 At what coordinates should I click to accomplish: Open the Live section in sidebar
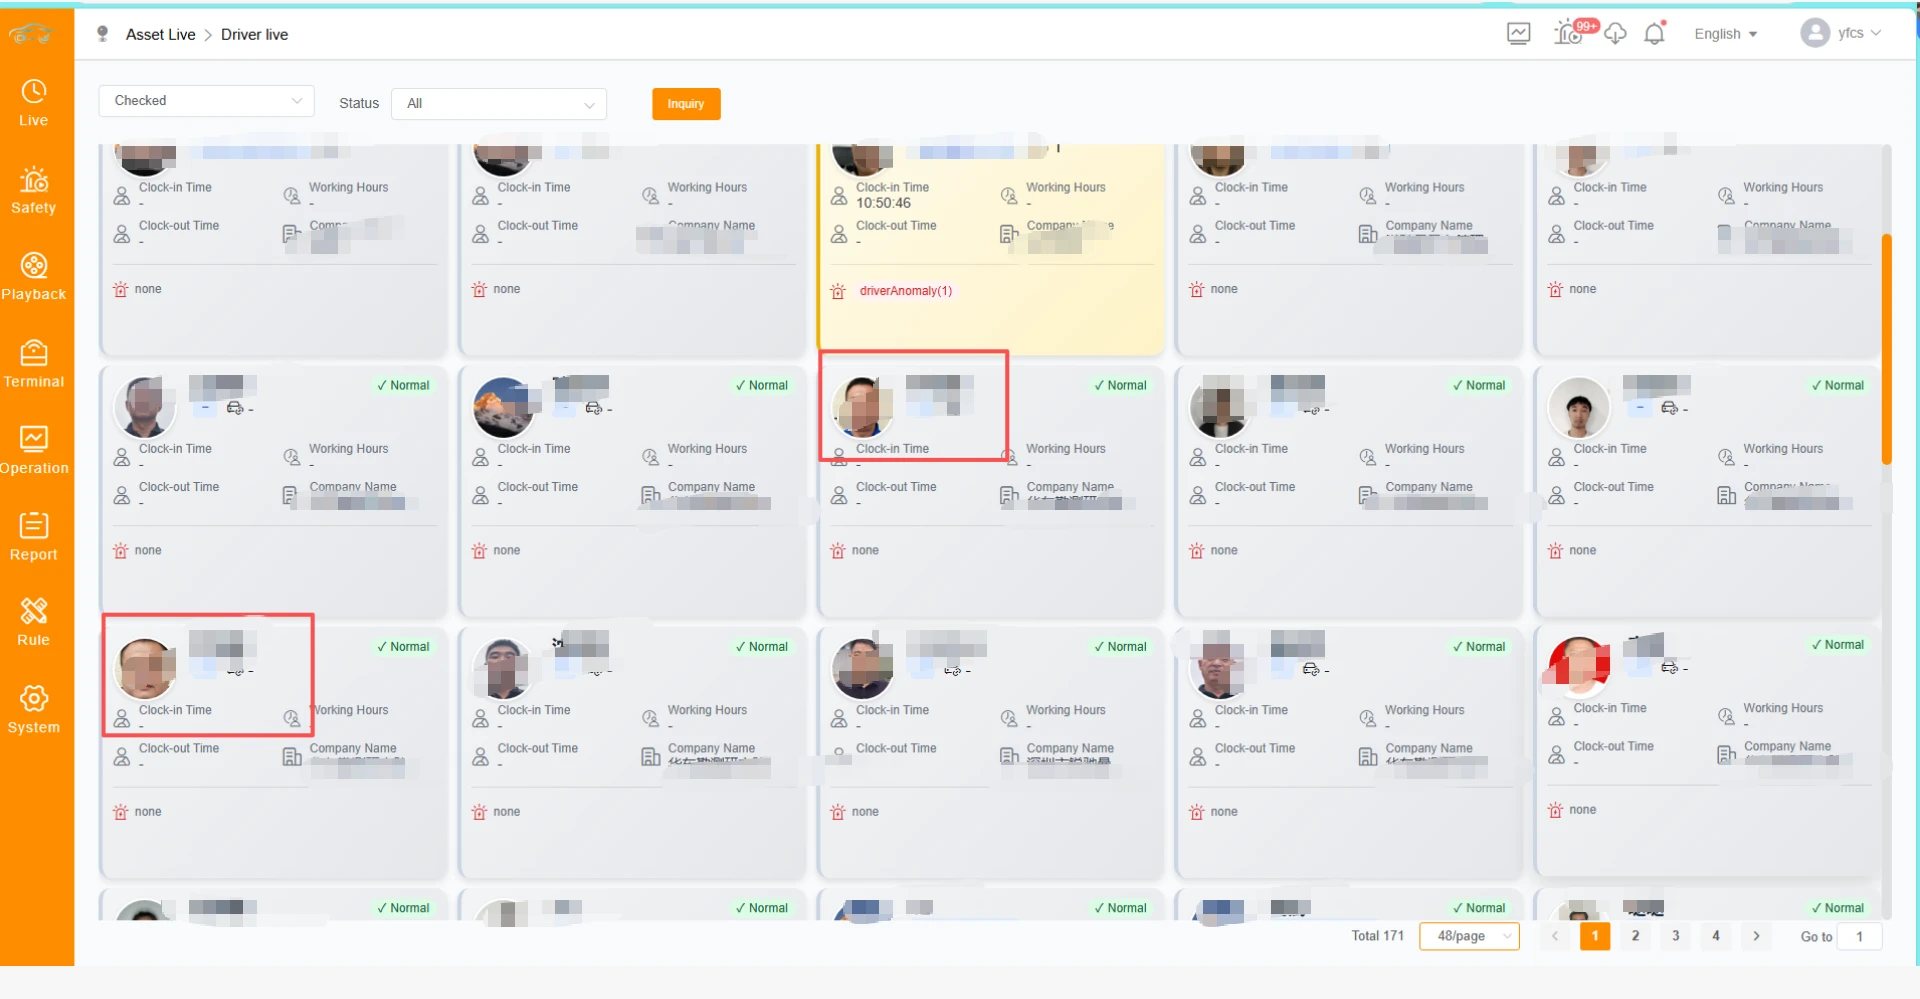tap(34, 103)
